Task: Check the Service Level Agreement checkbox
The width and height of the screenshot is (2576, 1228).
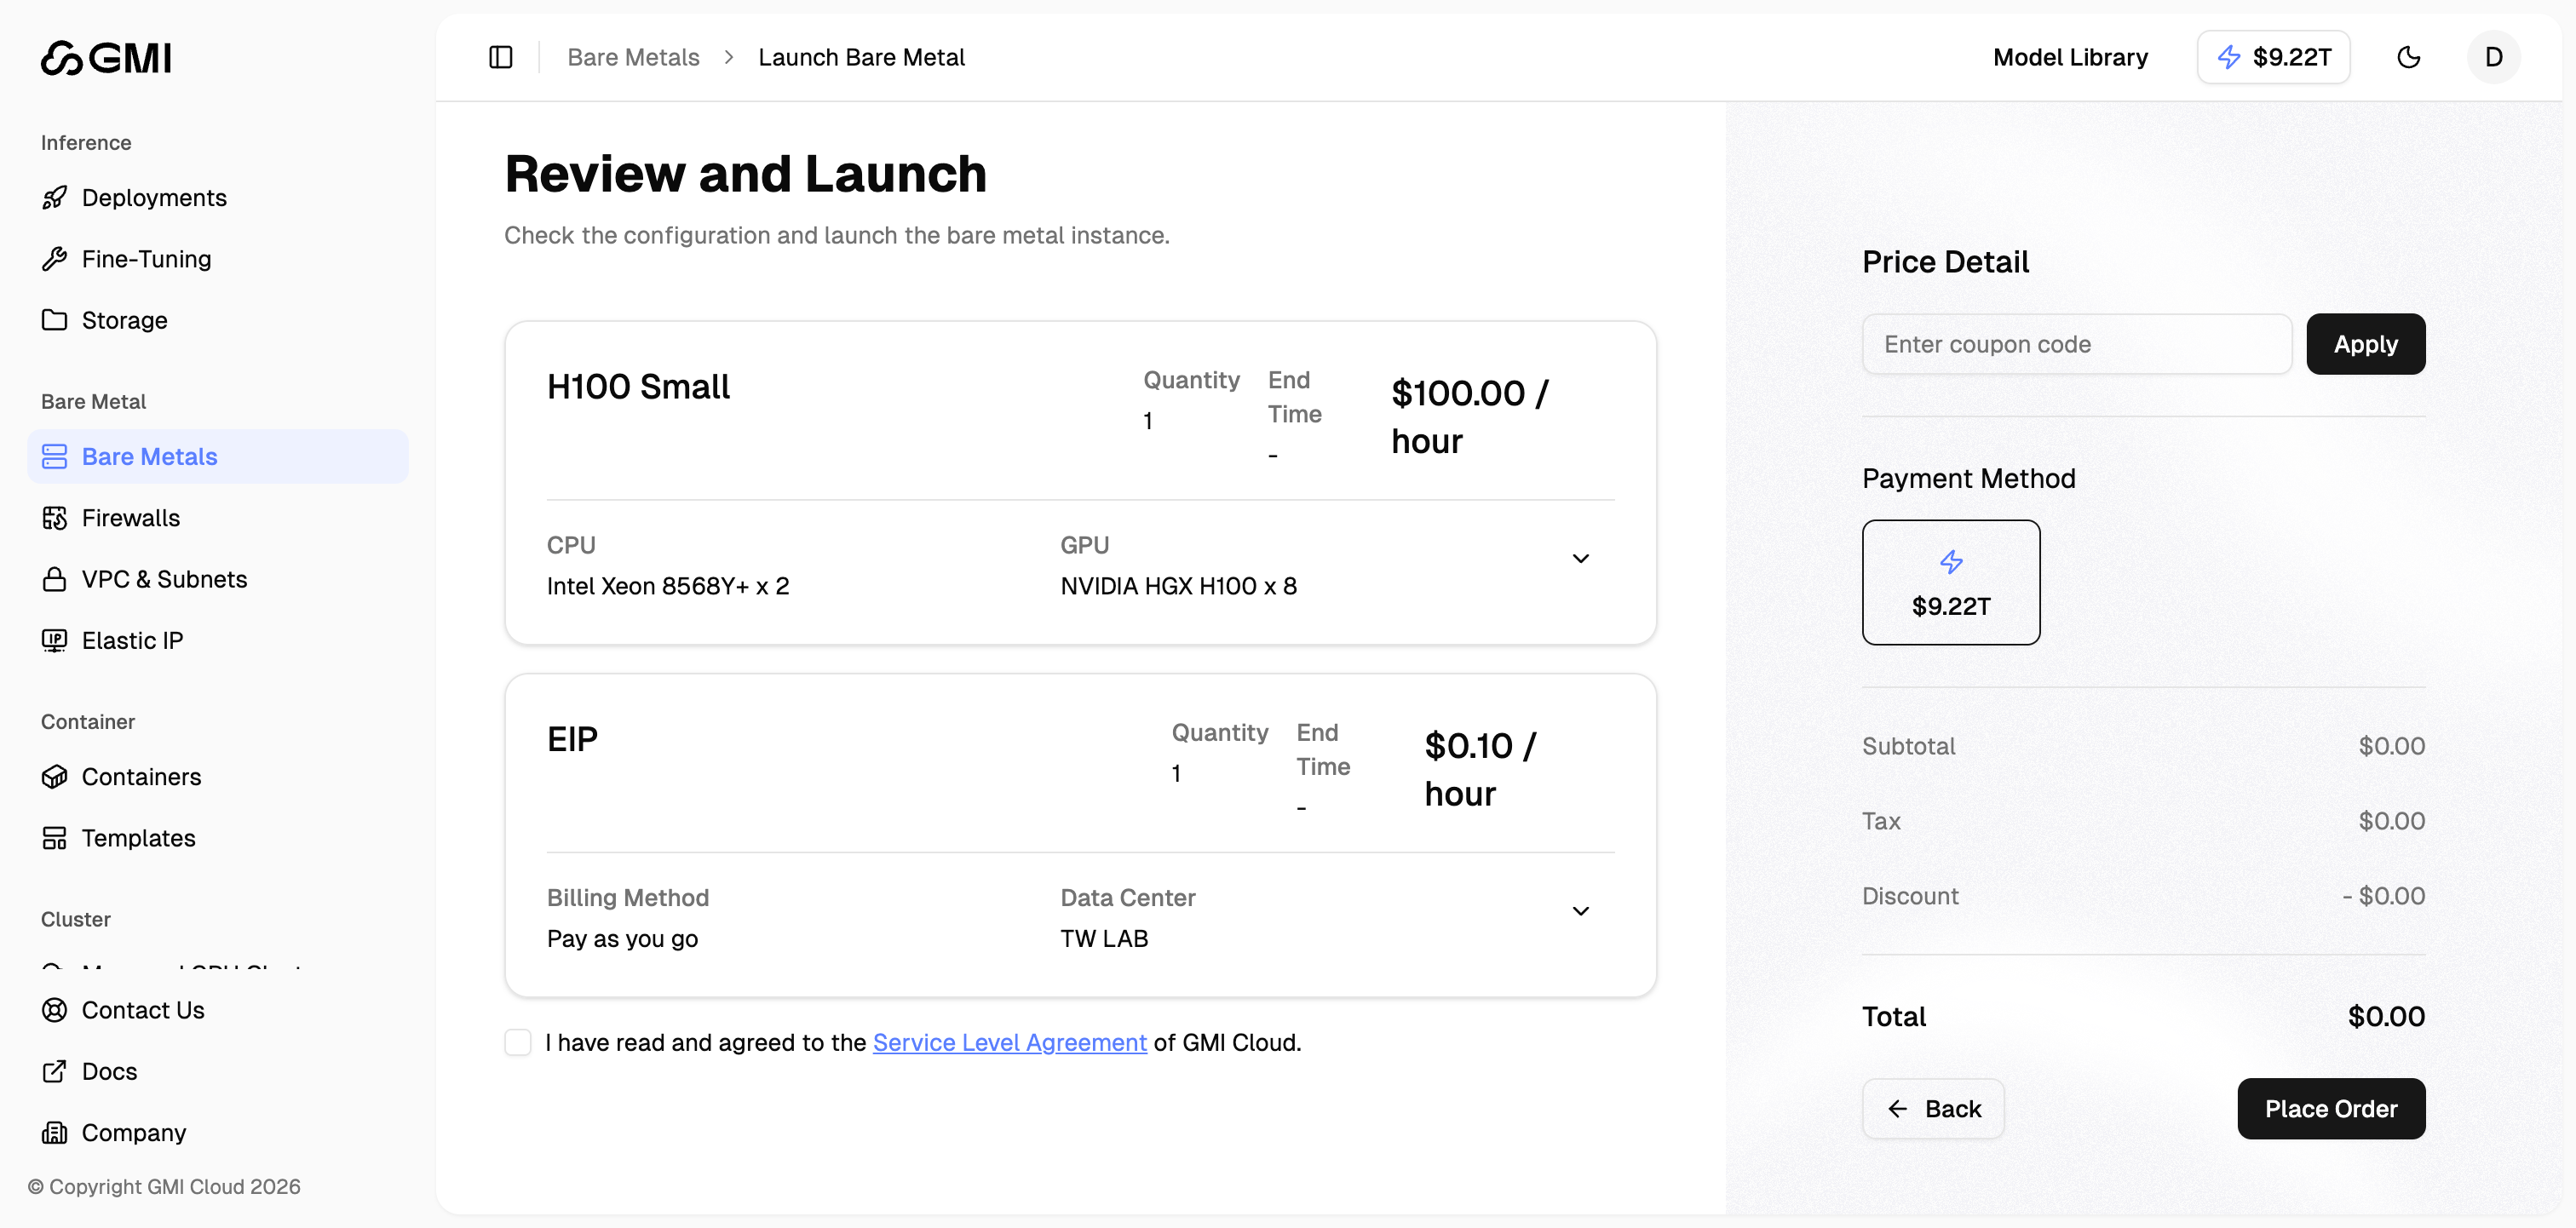Action: [x=518, y=1042]
